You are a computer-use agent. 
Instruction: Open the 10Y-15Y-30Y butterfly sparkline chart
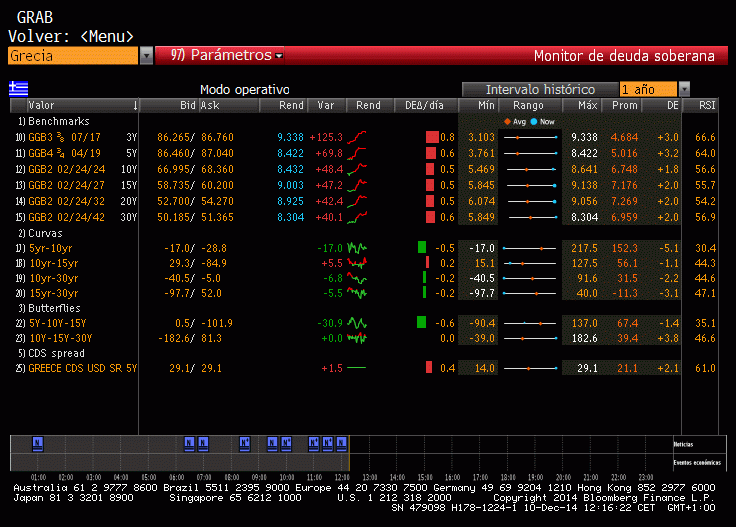357,338
